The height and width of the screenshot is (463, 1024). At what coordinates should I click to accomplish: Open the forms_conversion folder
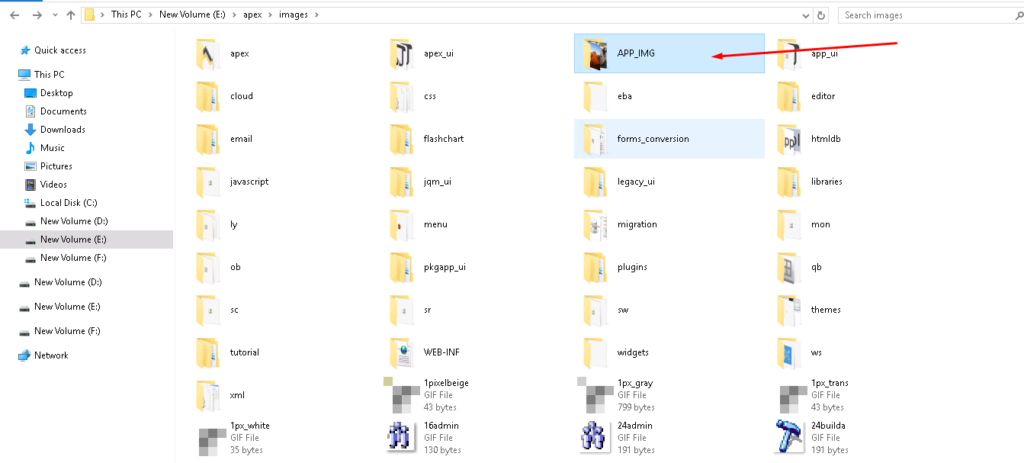652,138
